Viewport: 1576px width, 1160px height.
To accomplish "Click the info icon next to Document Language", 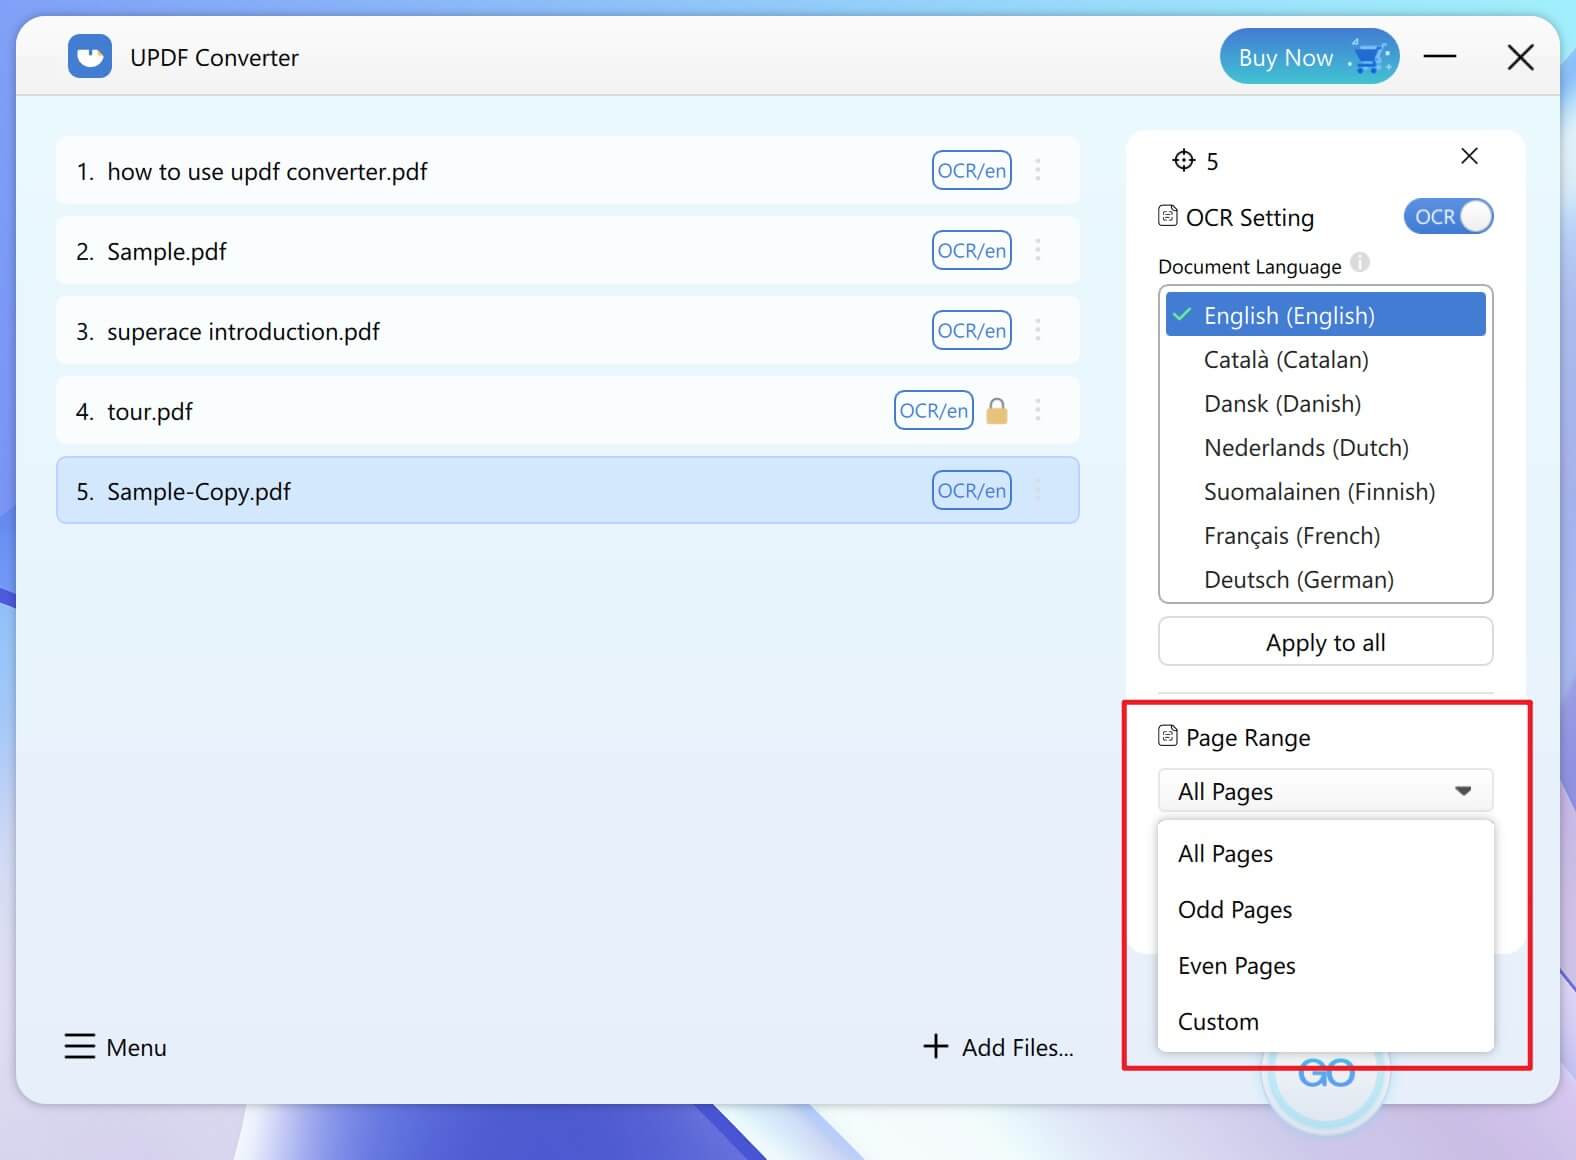I will (x=1360, y=262).
